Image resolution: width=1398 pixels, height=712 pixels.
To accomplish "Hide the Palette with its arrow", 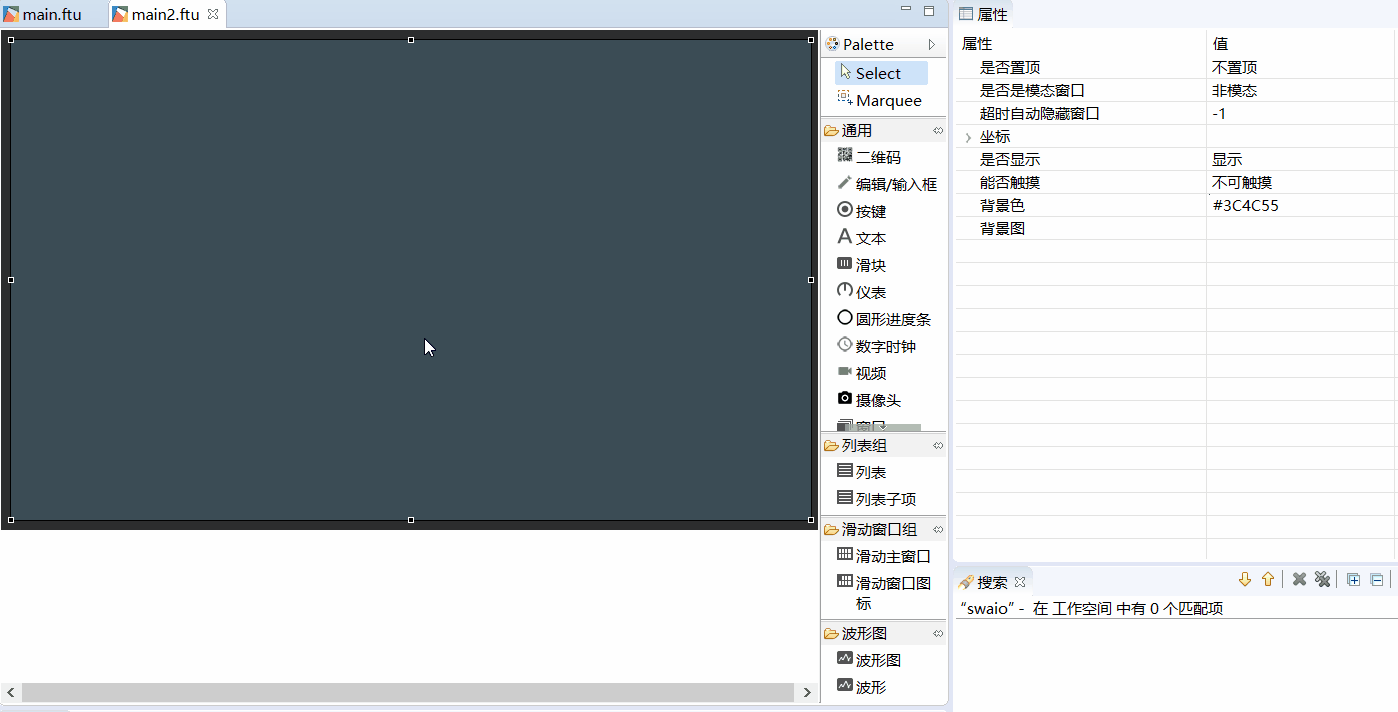I will tap(931, 45).
